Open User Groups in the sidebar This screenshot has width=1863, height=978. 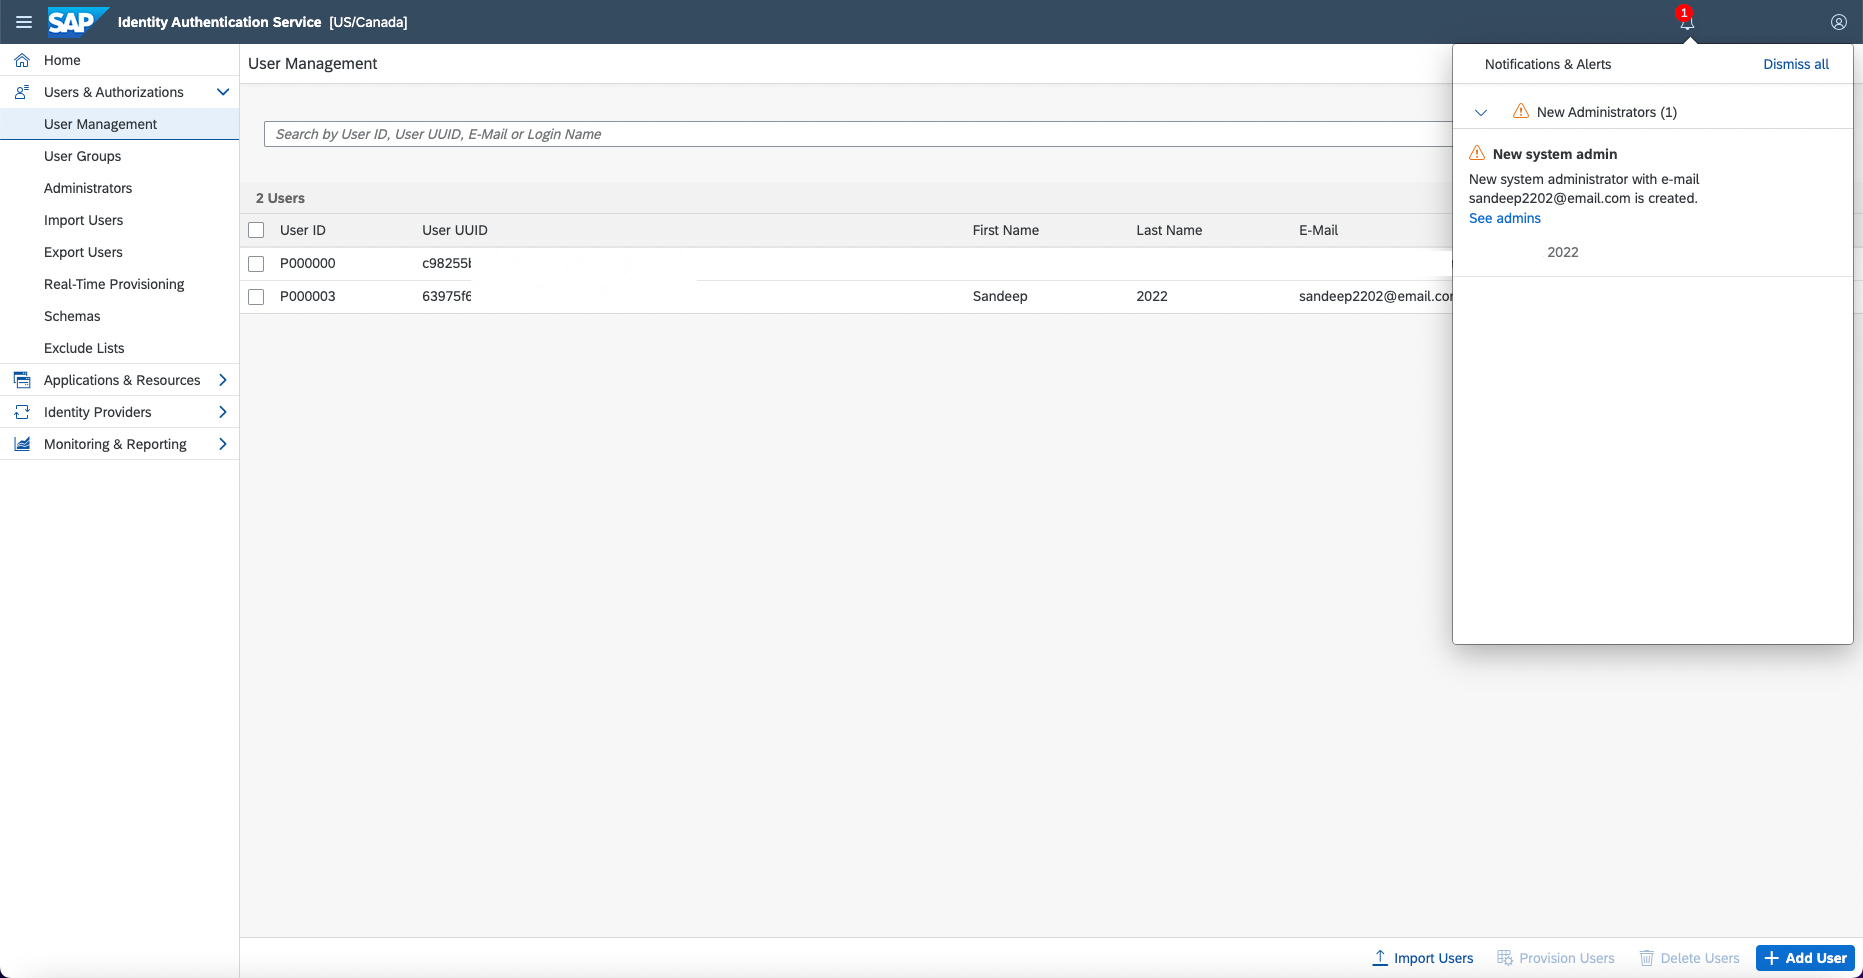pyautogui.click(x=82, y=156)
